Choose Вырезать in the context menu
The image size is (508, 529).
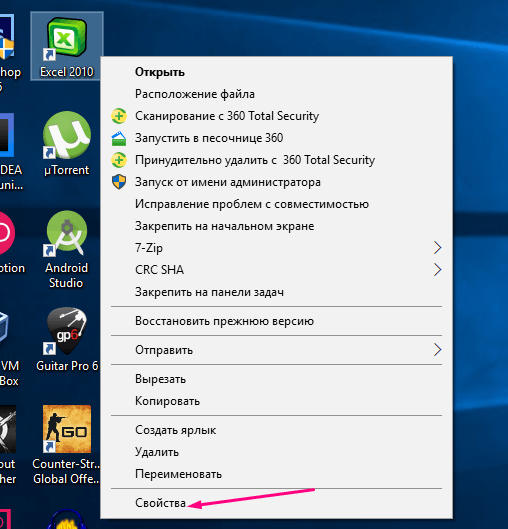pos(276,379)
